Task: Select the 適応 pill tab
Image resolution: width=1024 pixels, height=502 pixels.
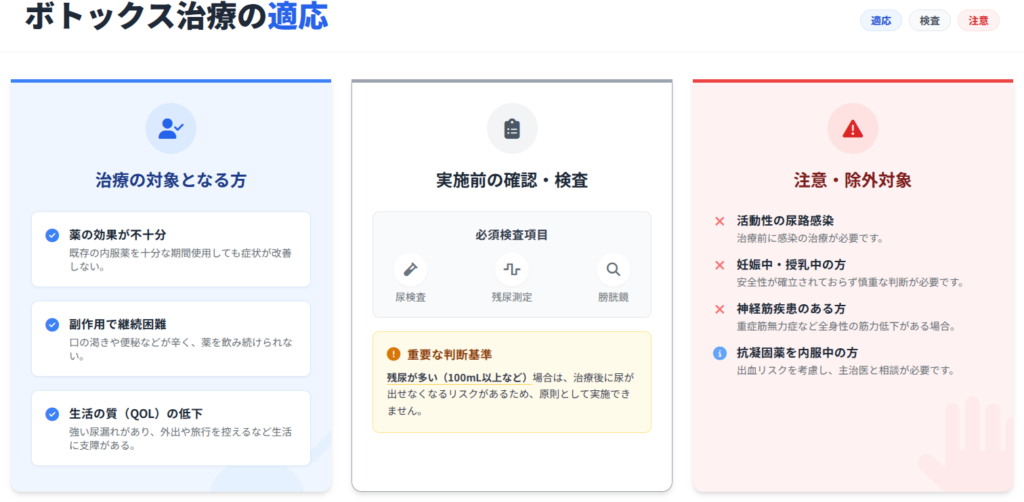Action: (881, 20)
